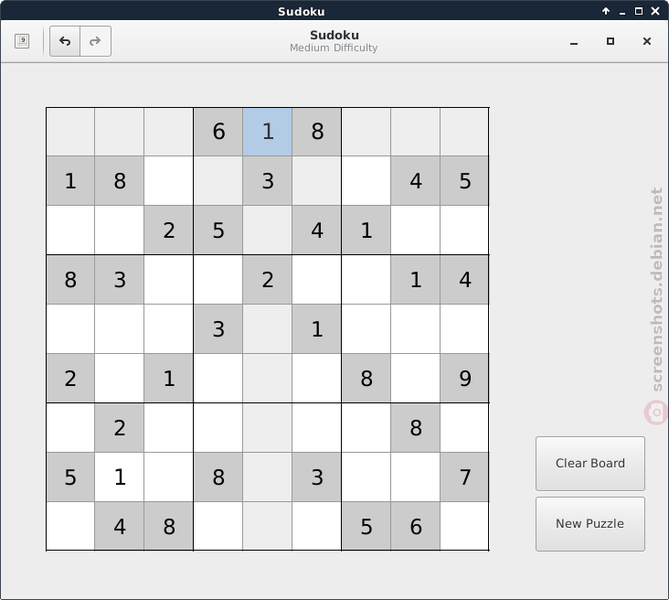
Task: Undo the last move
Action: click(x=65, y=41)
